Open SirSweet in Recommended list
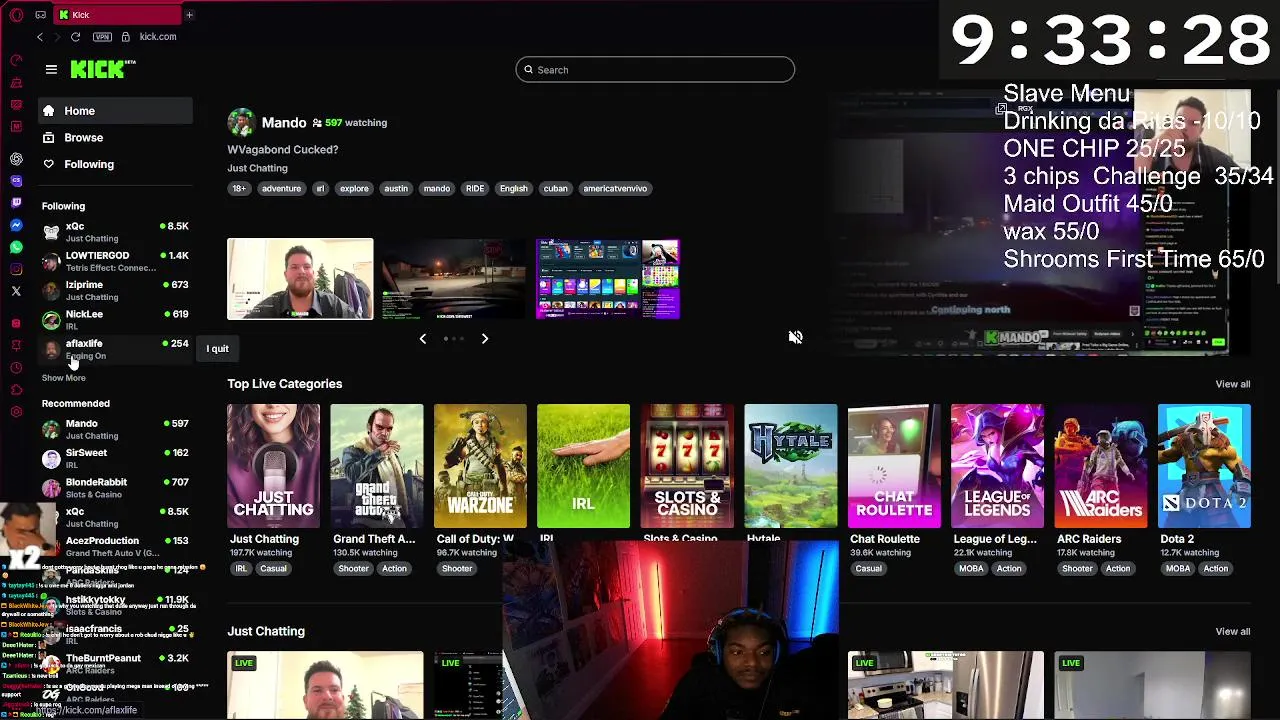1280x720 pixels. 115,458
